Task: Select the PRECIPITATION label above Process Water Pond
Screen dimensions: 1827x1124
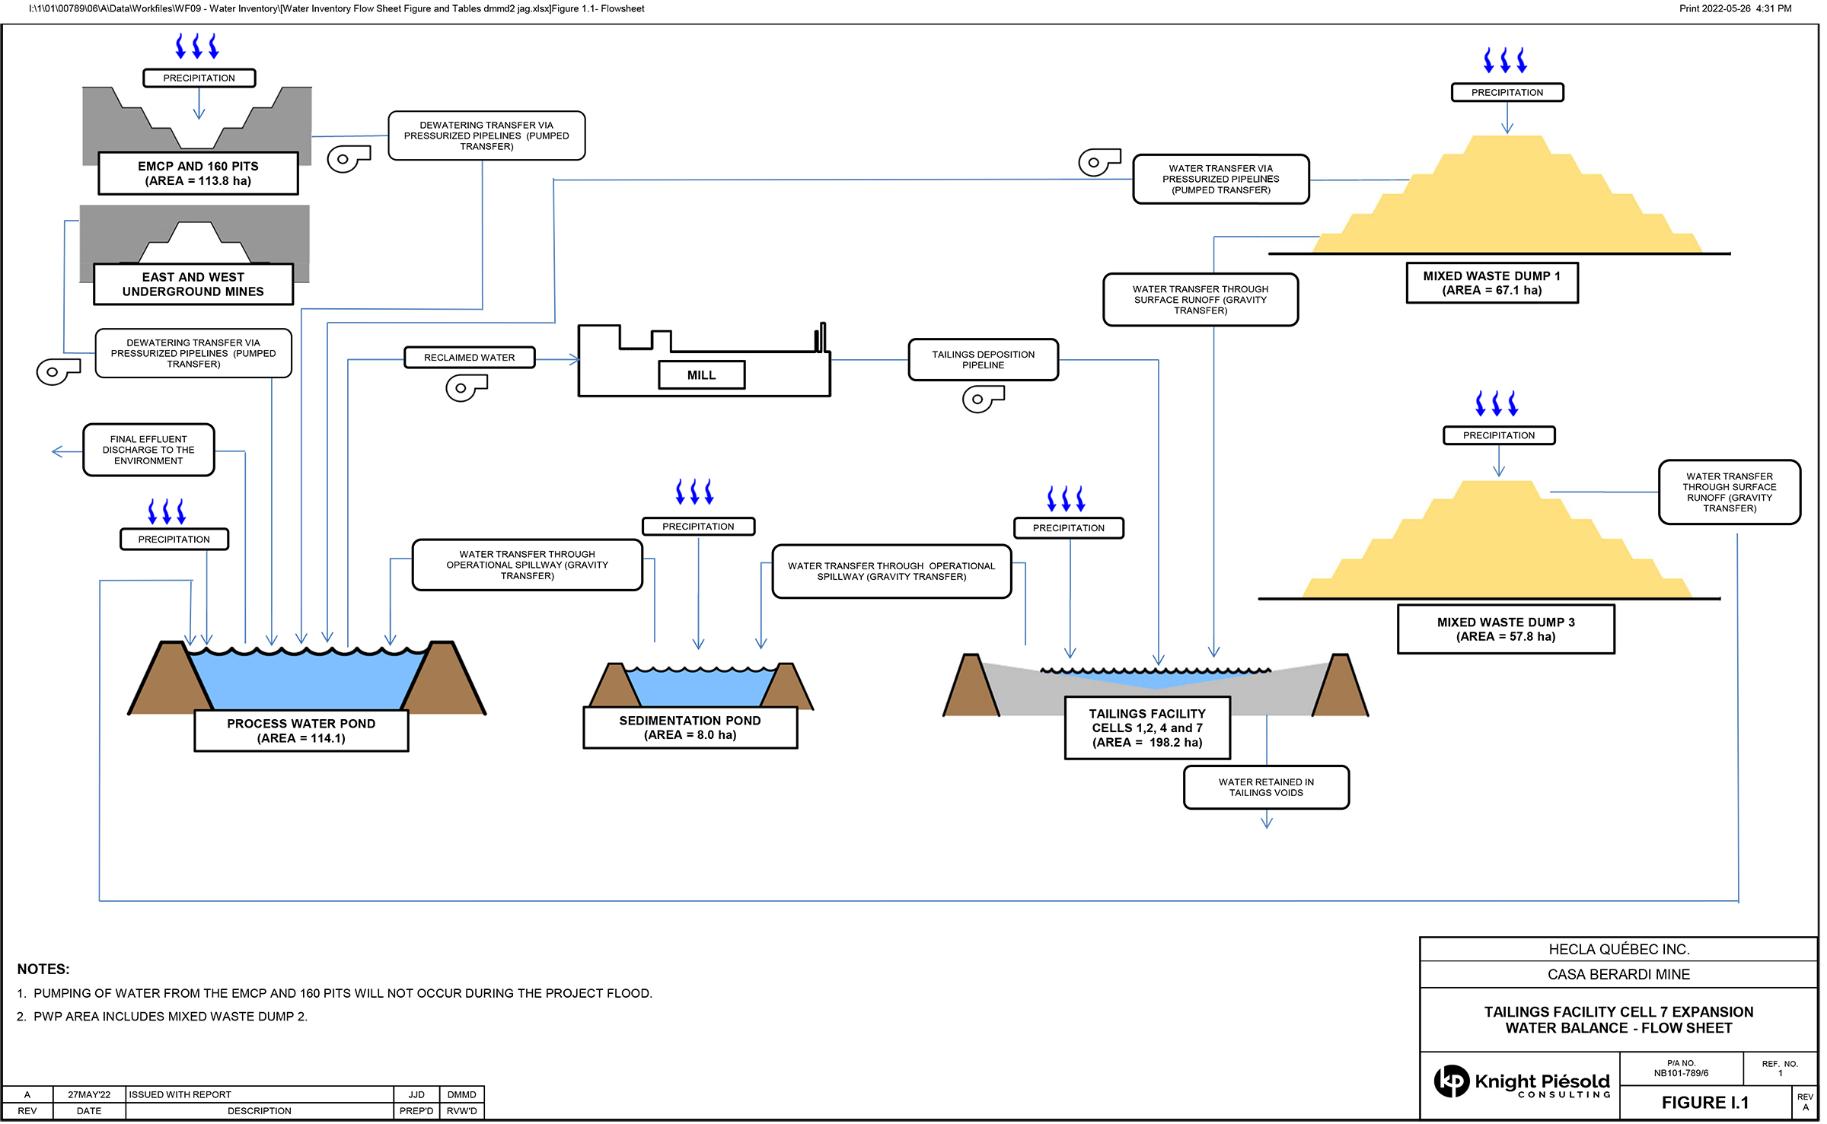Action: pyautogui.click(x=174, y=539)
